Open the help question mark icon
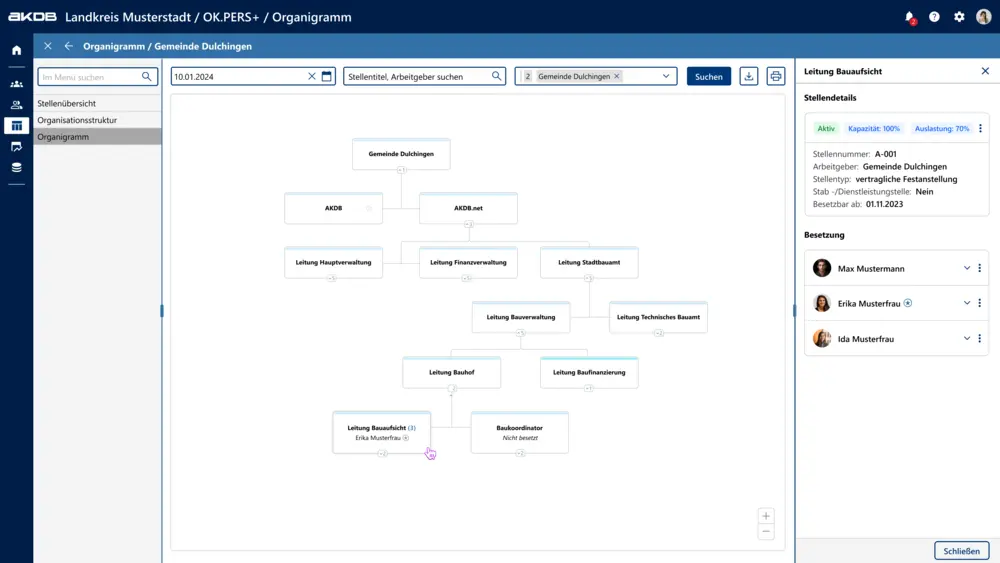 pyautogui.click(x=934, y=17)
